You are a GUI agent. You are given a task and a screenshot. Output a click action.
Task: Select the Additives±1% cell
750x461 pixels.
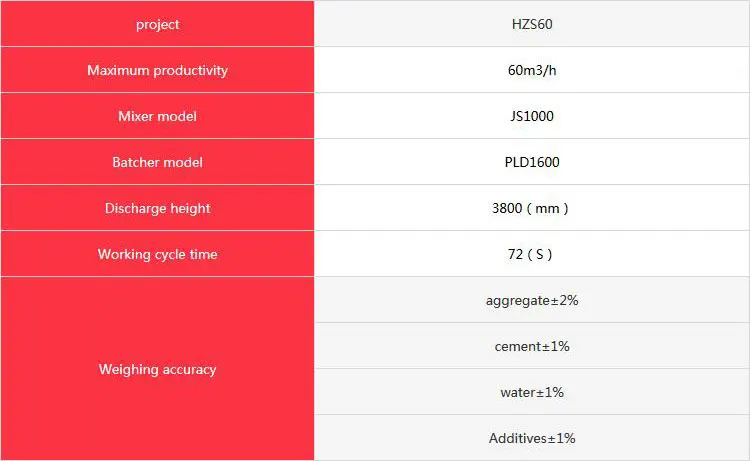pyautogui.click(x=531, y=438)
